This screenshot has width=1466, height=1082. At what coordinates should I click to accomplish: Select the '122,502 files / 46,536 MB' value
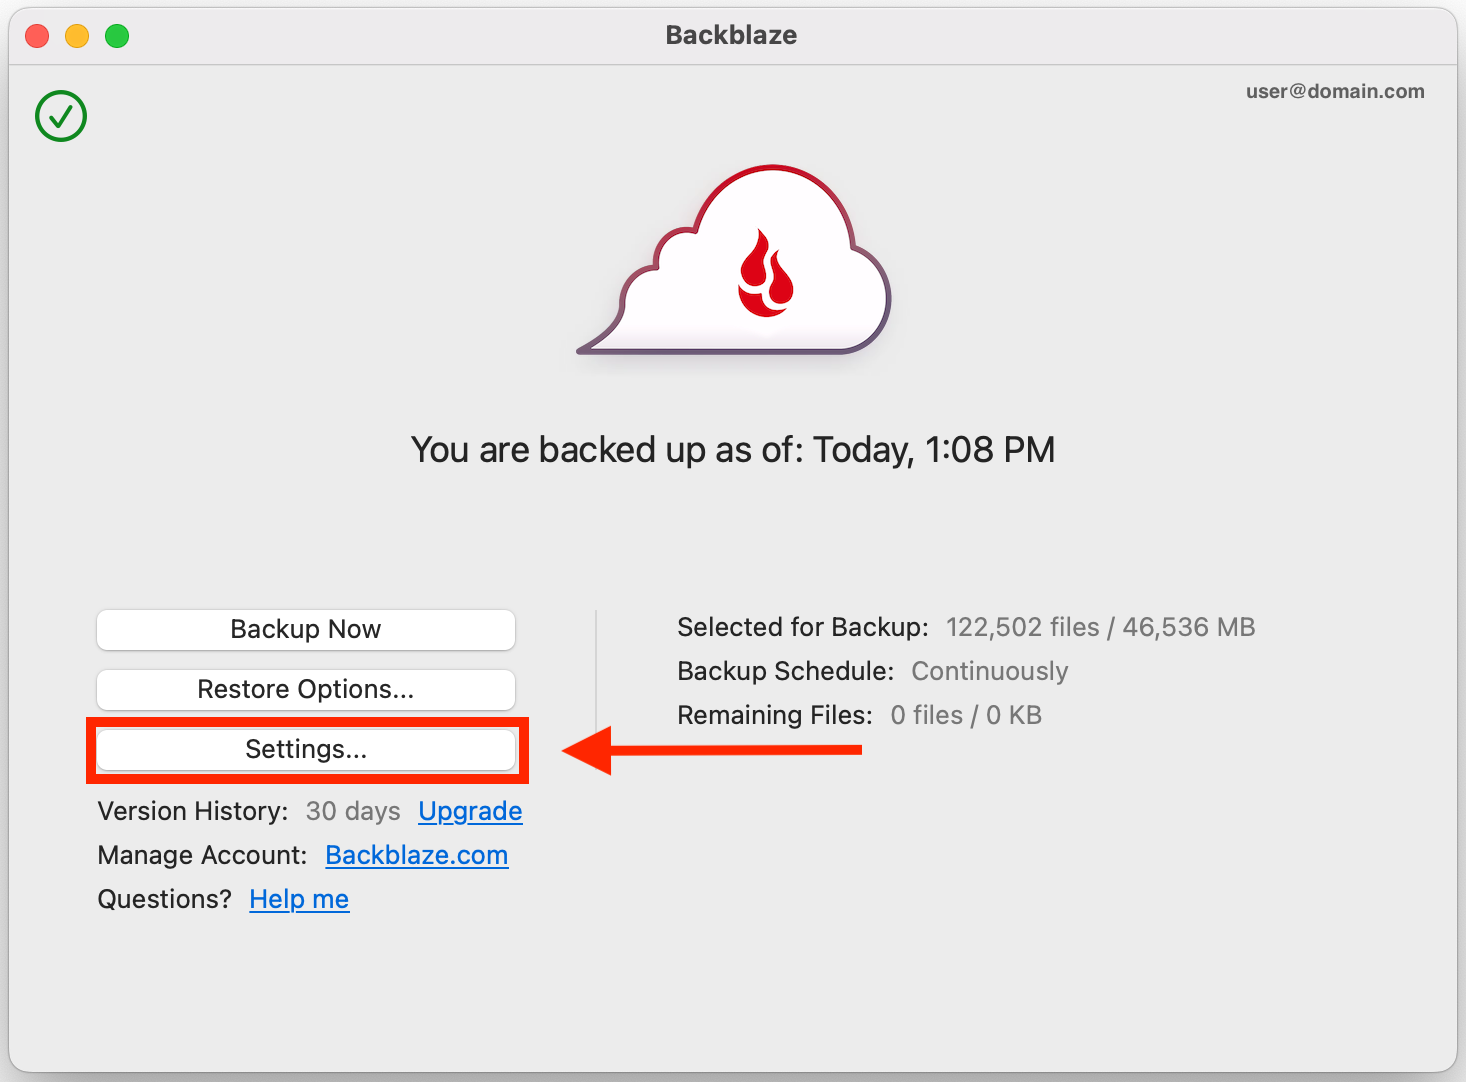(x=1100, y=627)
